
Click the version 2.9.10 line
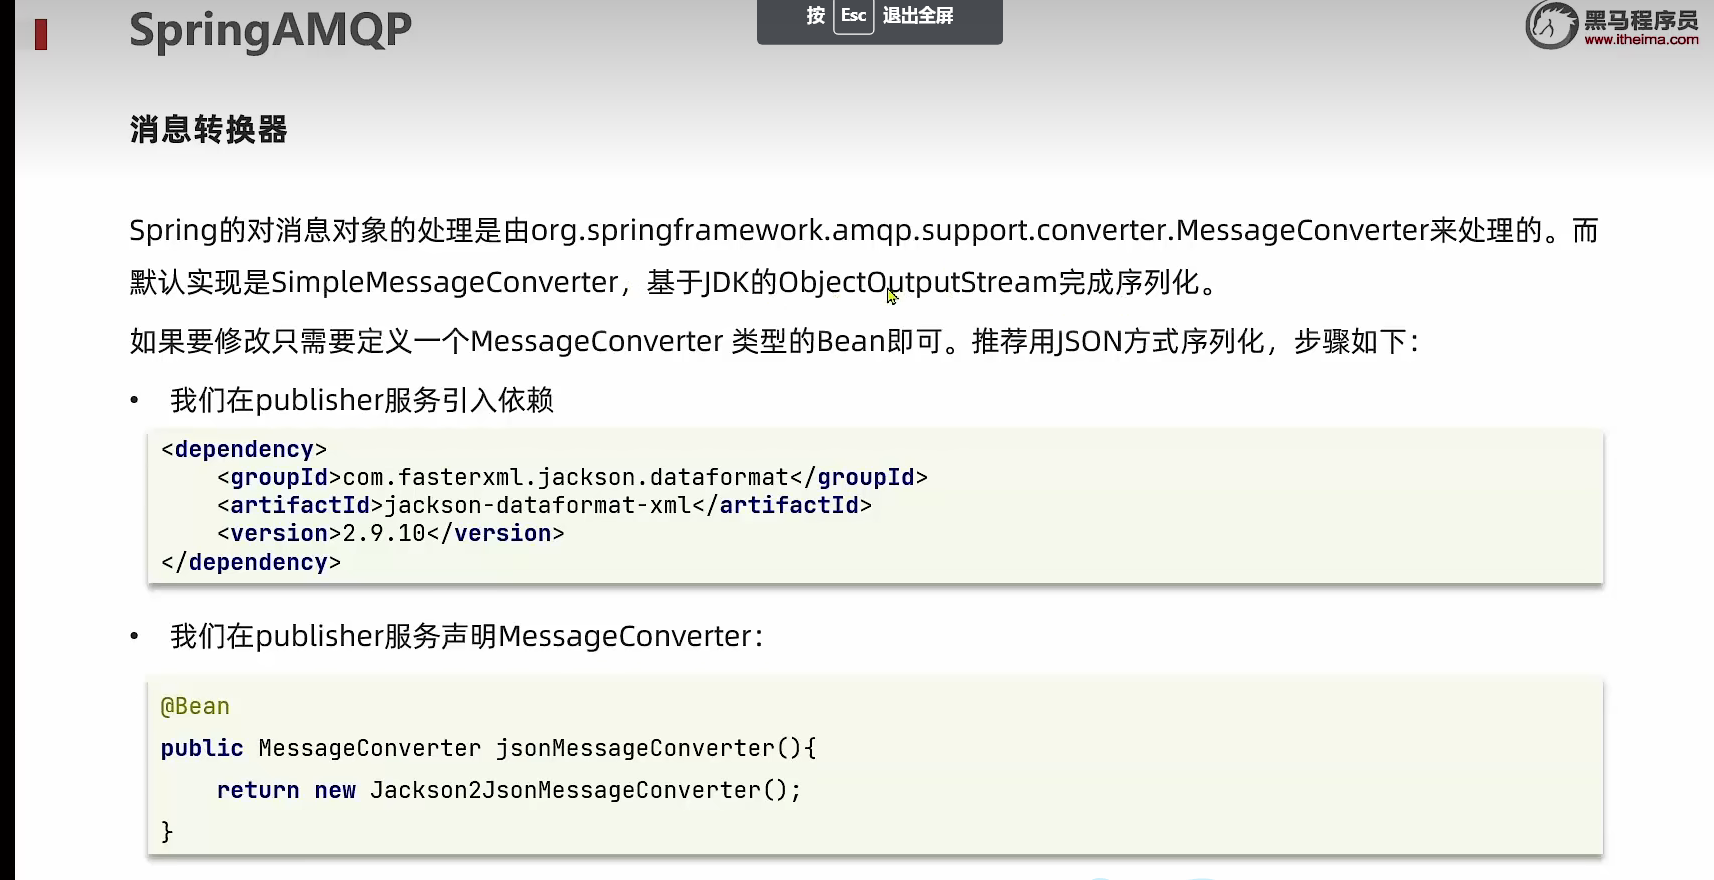point(390,534)
